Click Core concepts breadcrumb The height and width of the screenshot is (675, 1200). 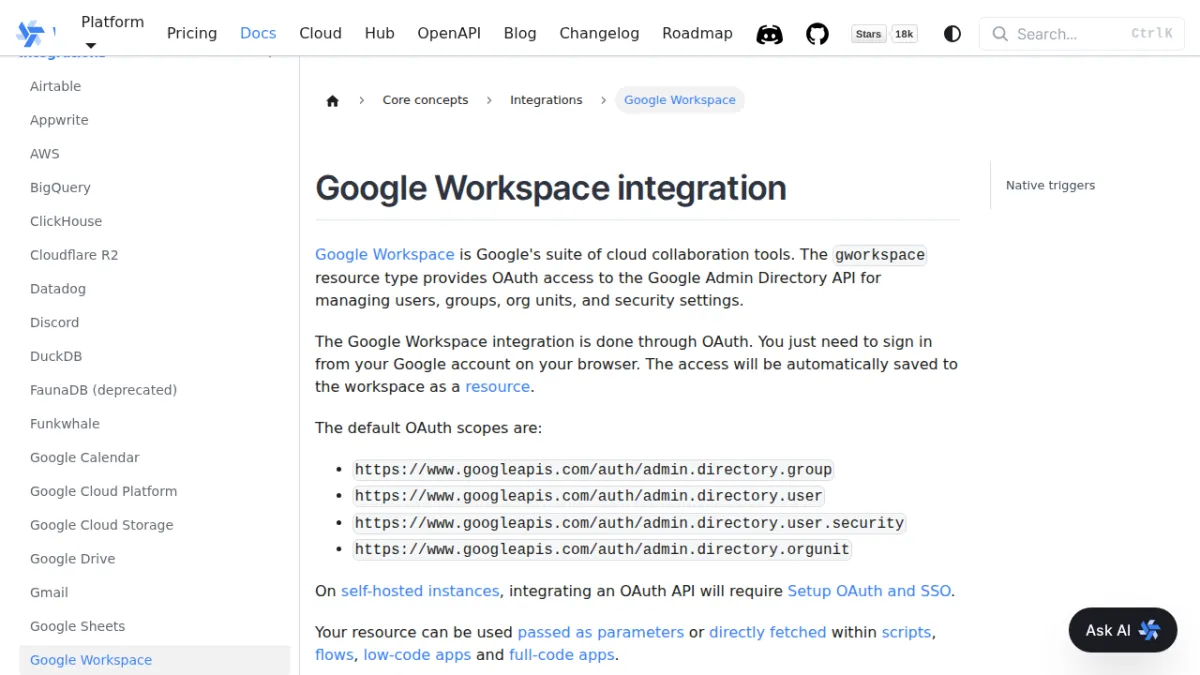click(425, 100)
